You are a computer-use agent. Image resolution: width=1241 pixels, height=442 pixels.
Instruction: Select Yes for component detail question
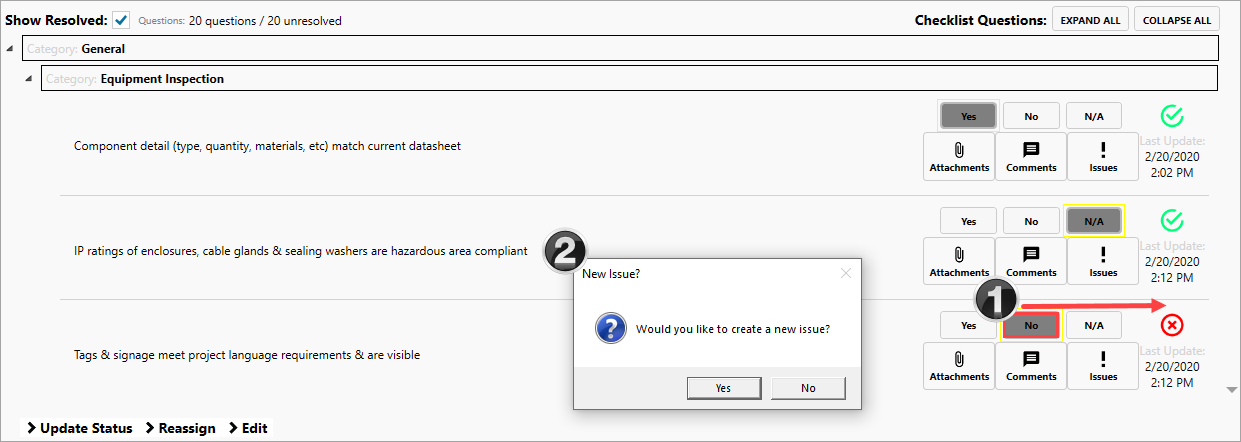tap(968, 116)
